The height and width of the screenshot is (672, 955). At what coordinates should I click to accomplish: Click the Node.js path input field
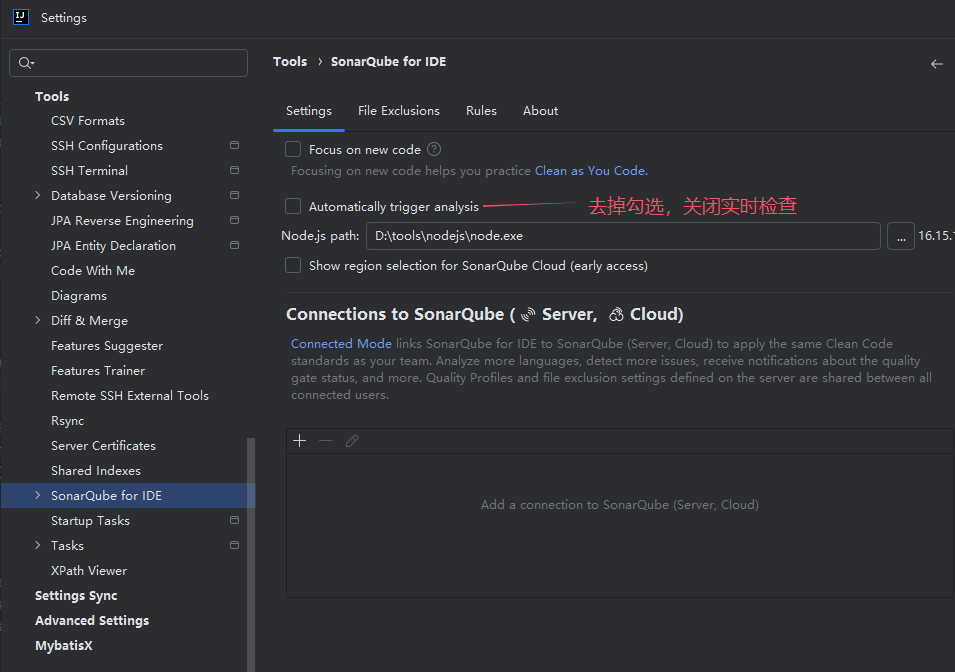click(x=622, y=236)
